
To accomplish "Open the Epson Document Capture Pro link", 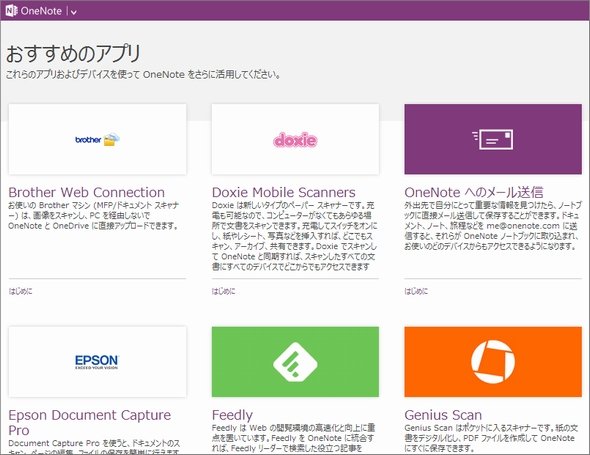I will [90, 422].
